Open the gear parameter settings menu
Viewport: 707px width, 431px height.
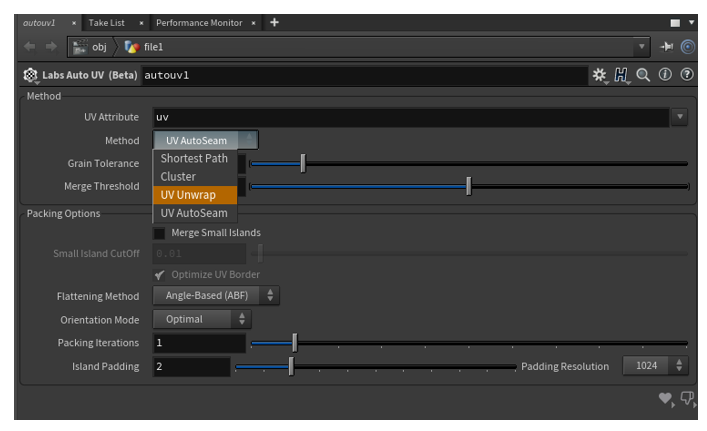coord(600,75)
